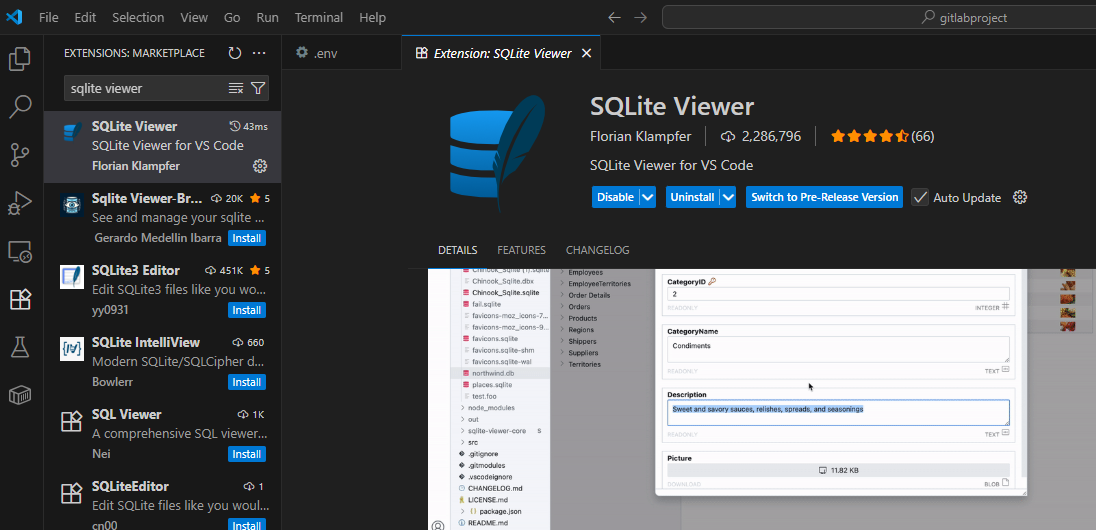Open the Run menu
This screenshot has height=530, width=1096.
pyautogui.click(x=267, y=17)
